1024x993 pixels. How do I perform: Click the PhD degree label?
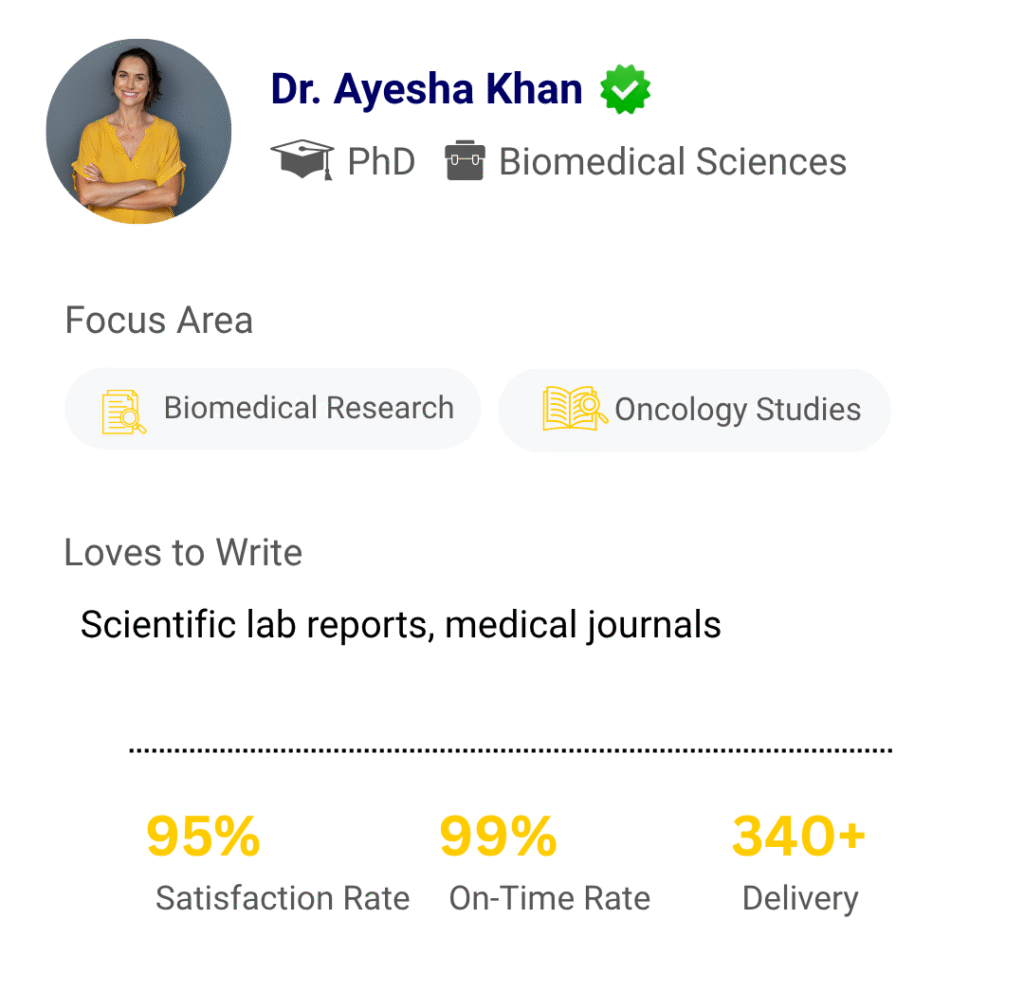381,162
